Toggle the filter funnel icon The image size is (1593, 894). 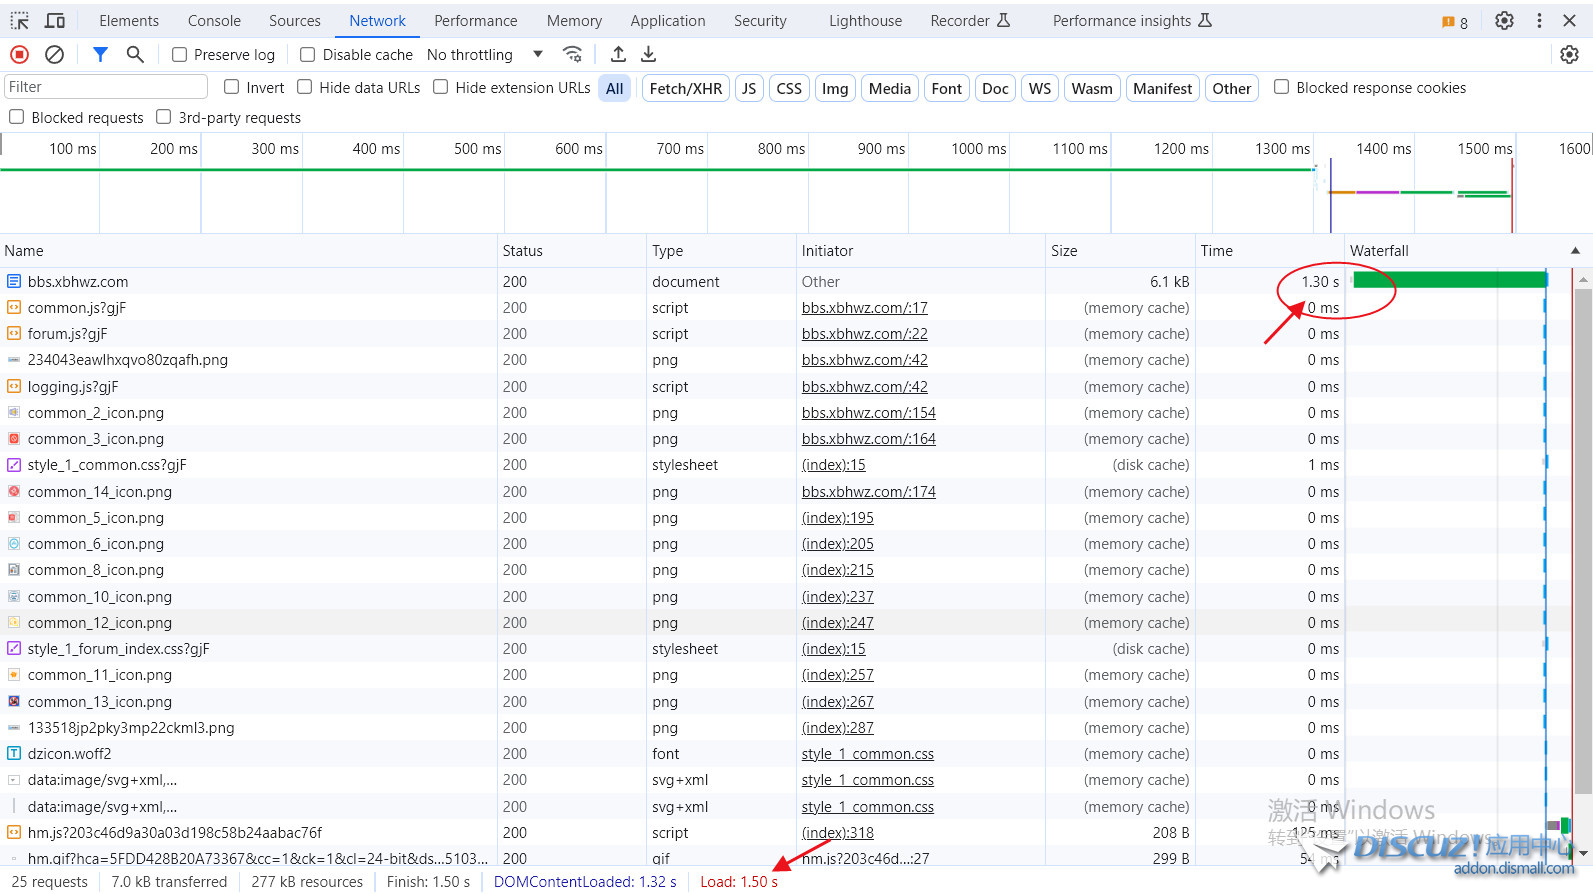[x=100, y=54]
